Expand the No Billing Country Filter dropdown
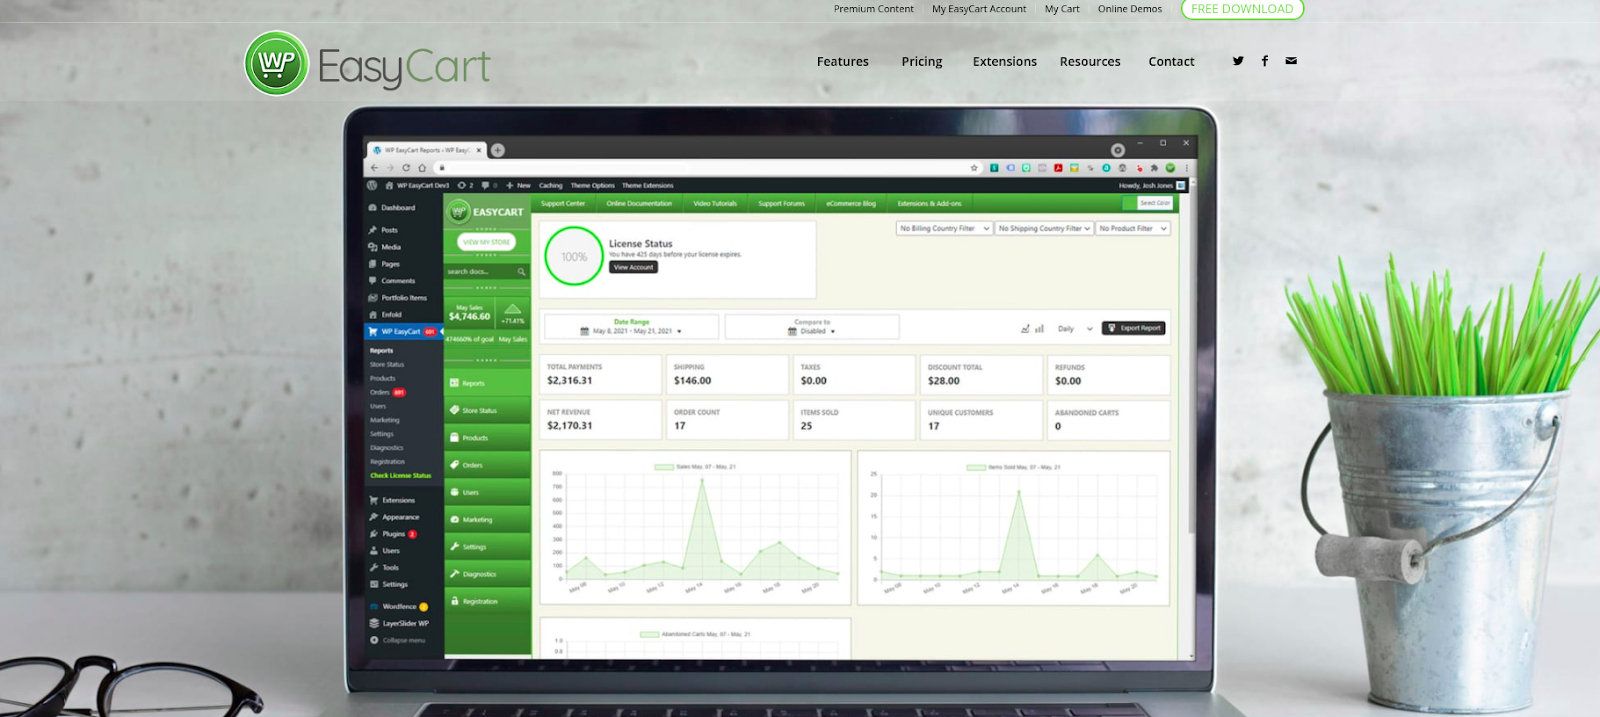The width and height of the screenshot is (1600, 717). [x=944, y=228]
